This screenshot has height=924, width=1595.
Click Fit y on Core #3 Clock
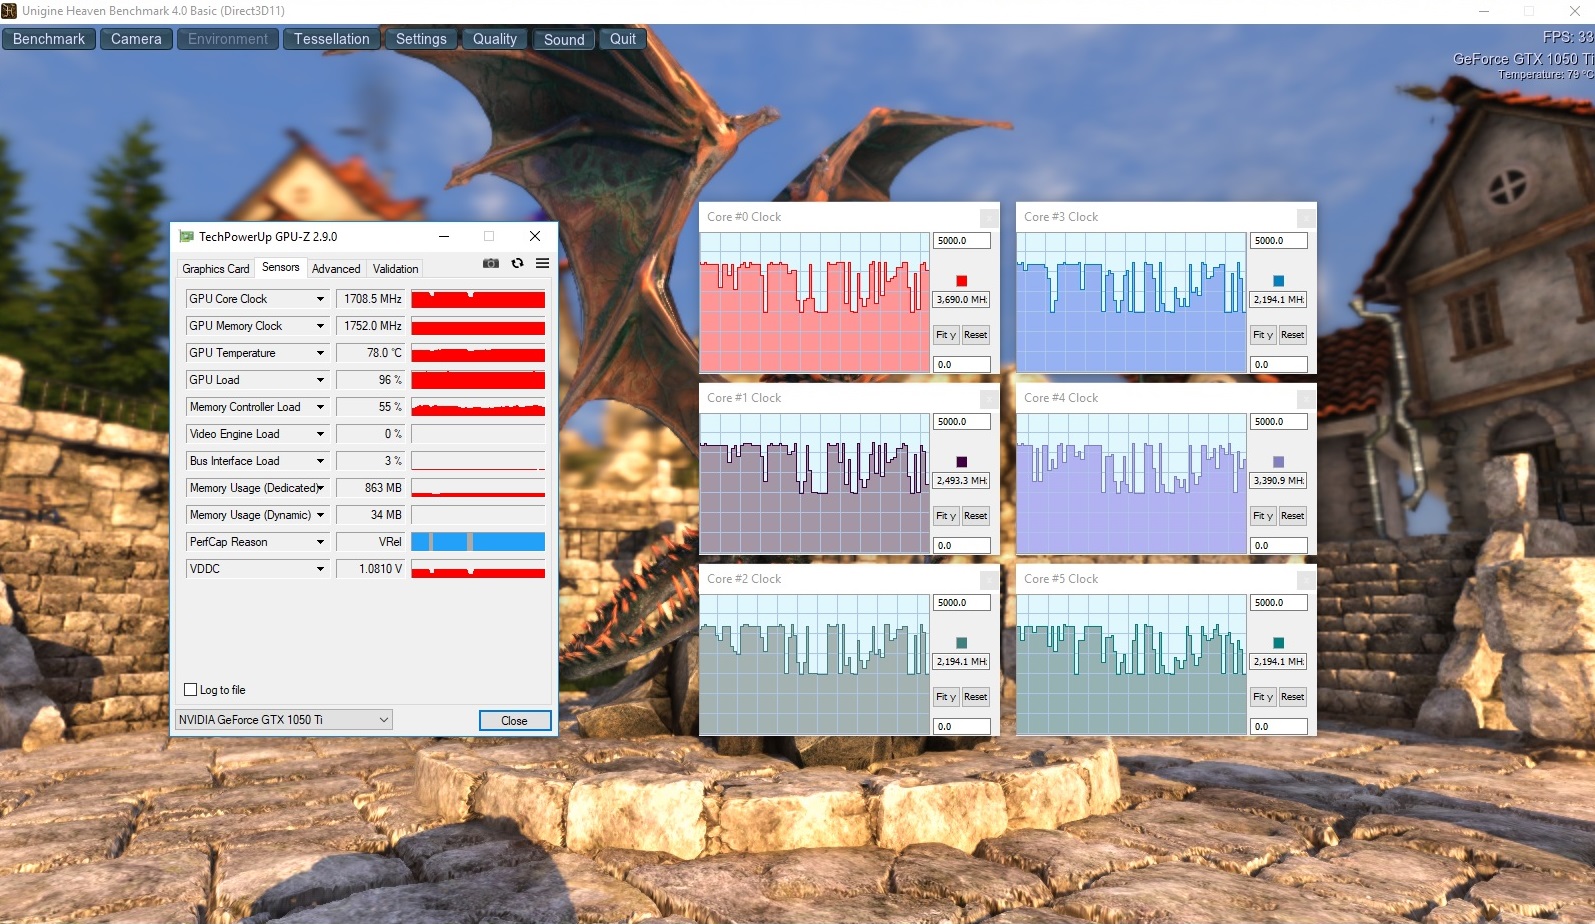(1263, 335)
